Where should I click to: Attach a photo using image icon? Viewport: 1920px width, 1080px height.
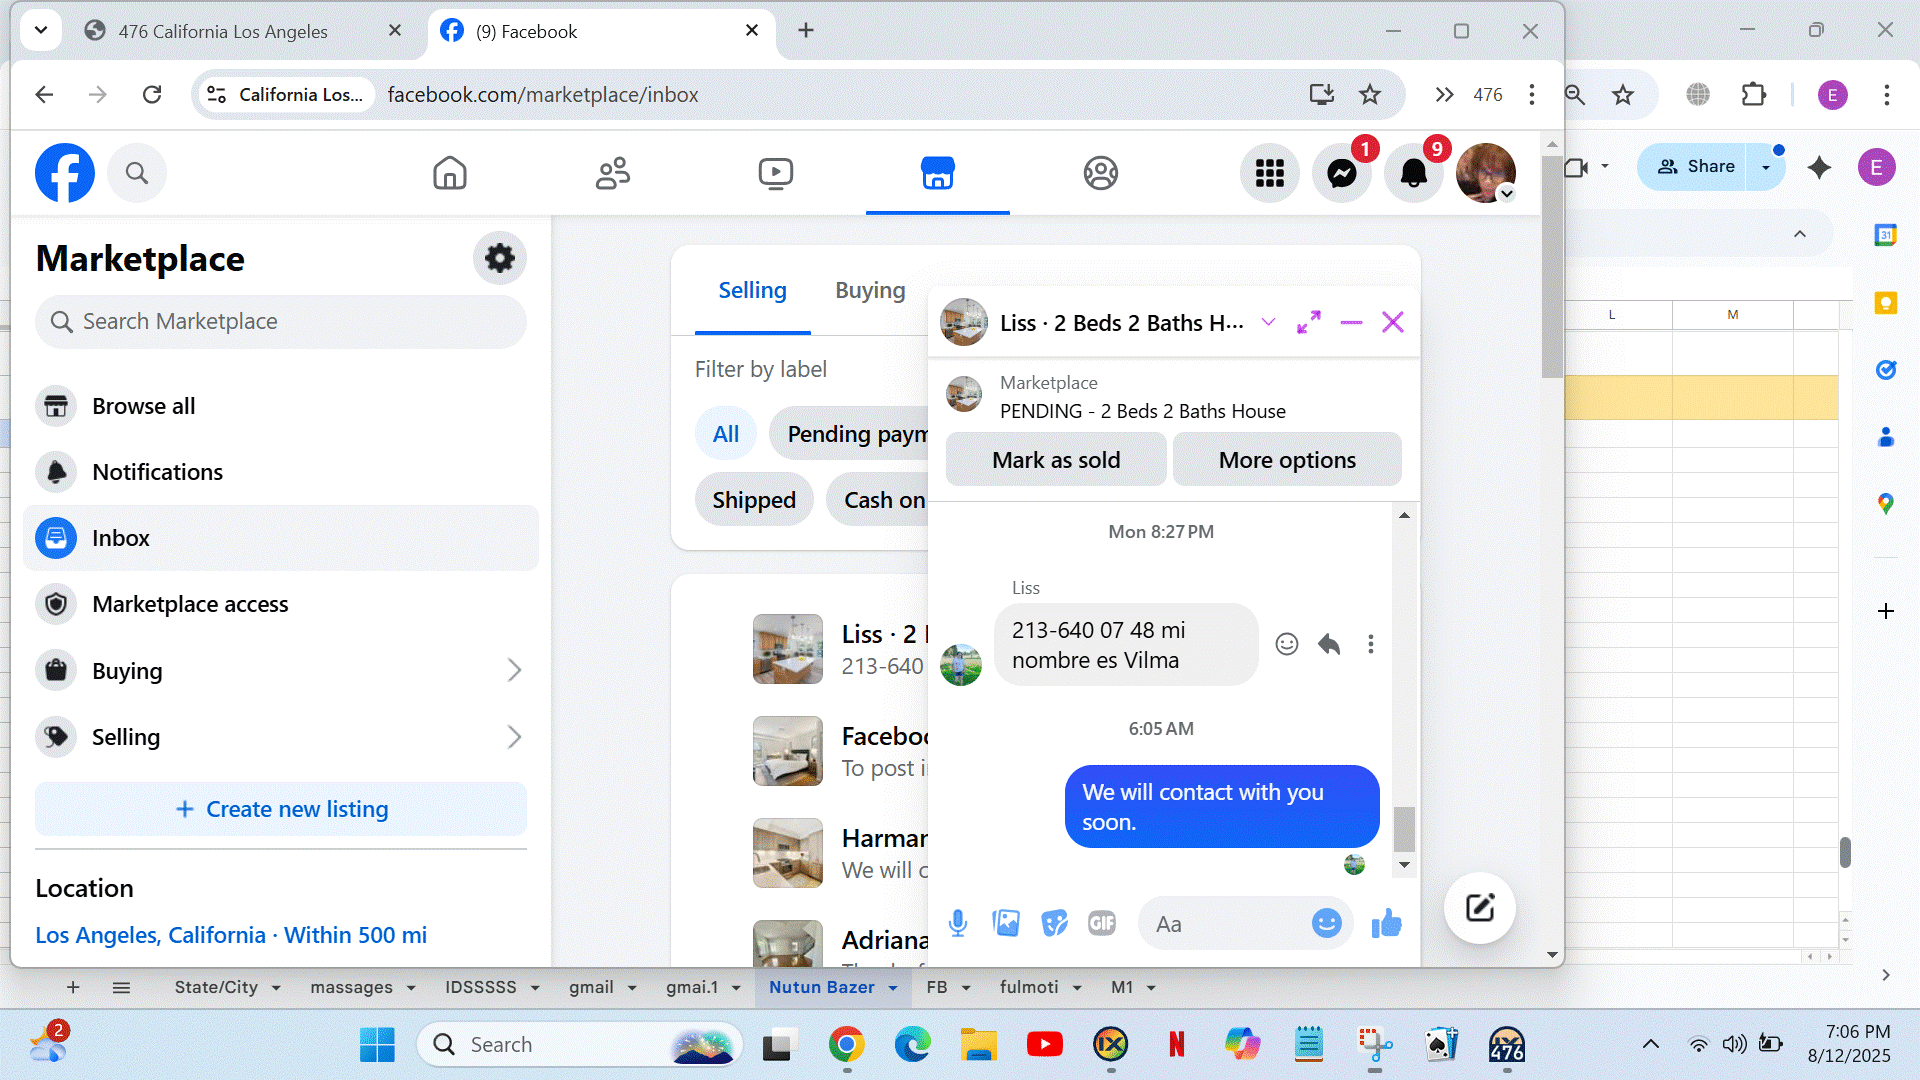click(x=1006, y=923)
